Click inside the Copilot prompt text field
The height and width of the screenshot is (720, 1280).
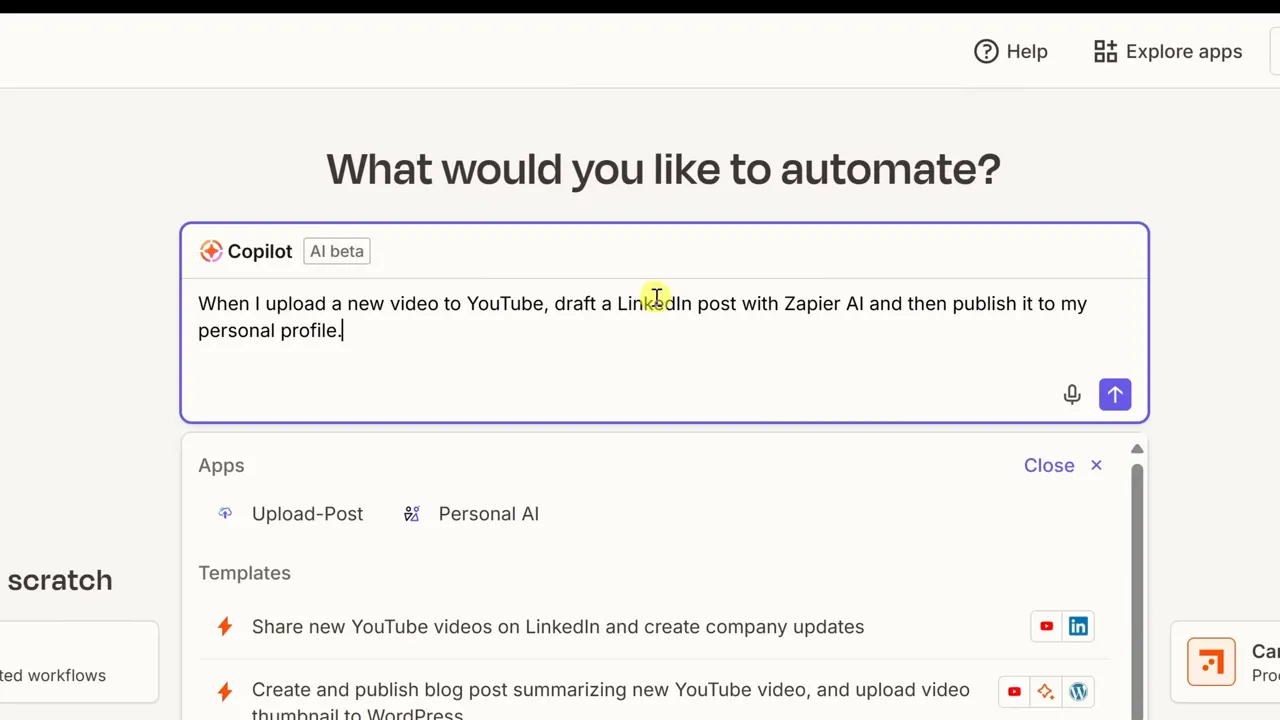click(x=664, y=330)
